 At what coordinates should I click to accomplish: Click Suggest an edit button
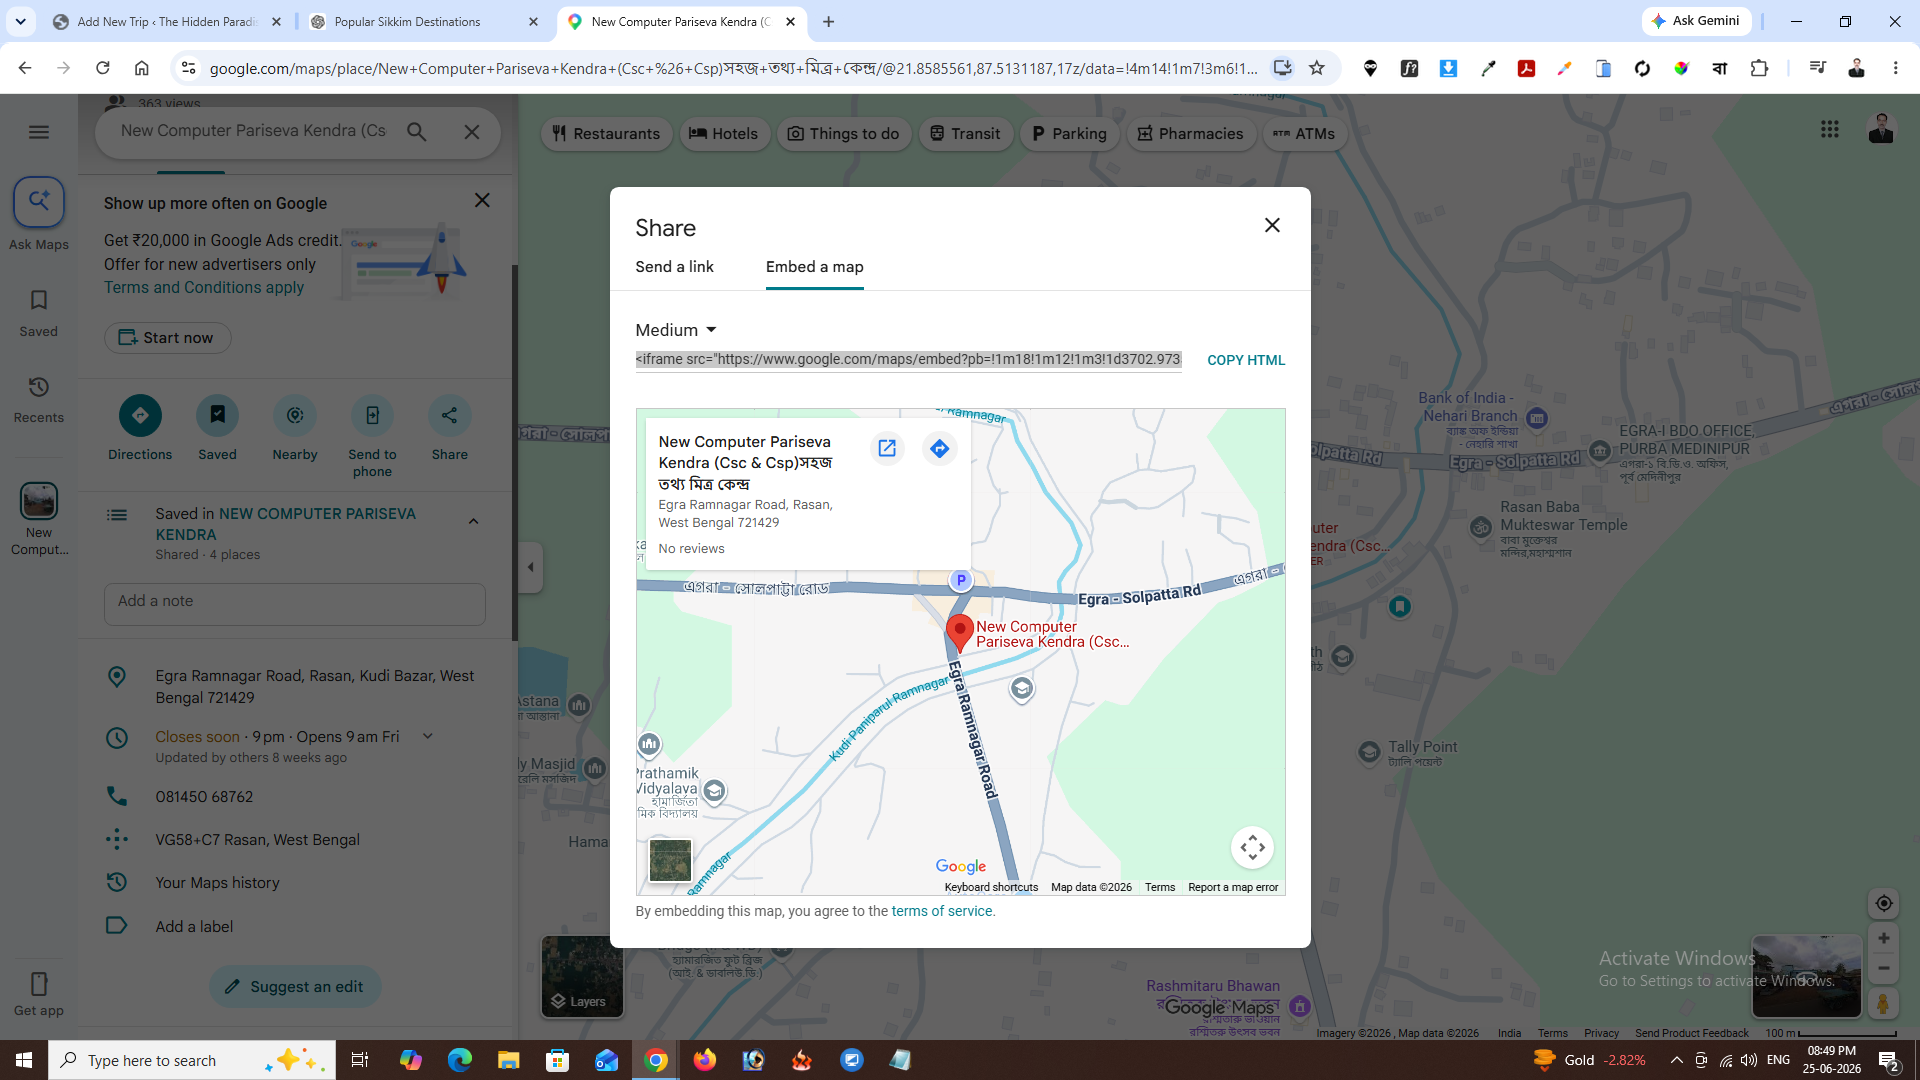(x=295, y=987)
